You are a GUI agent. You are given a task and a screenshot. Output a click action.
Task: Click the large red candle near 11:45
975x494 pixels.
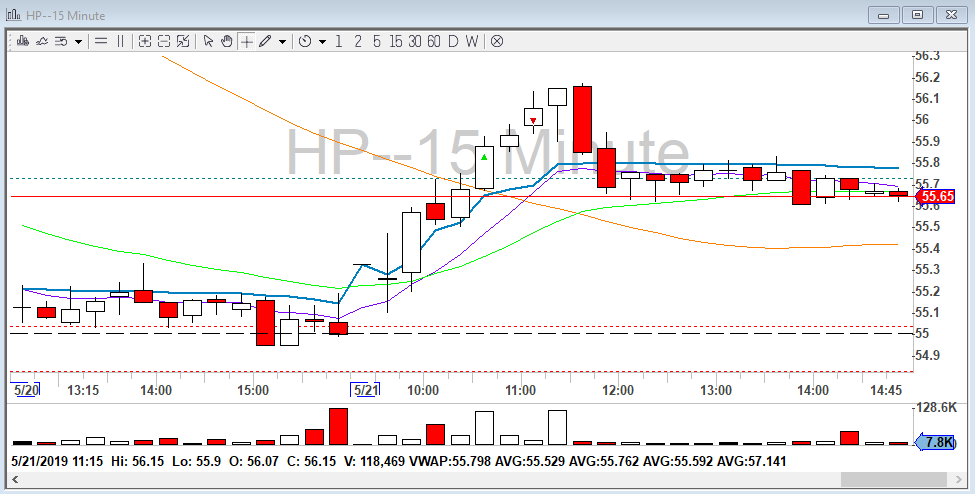coord(583,119)
